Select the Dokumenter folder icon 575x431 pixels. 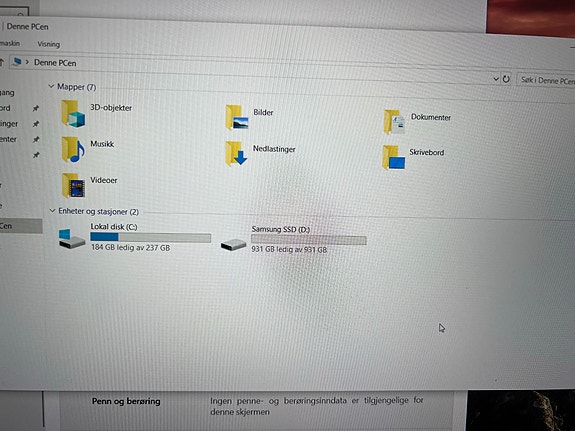pos(394,122)
